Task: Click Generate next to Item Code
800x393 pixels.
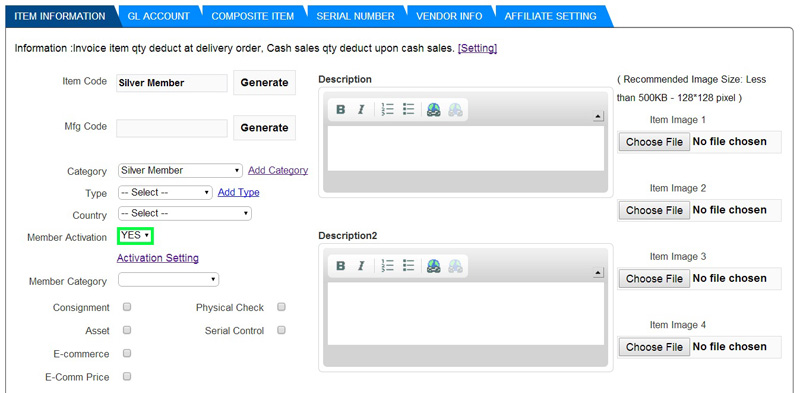Action: click(x=264, y=83)
